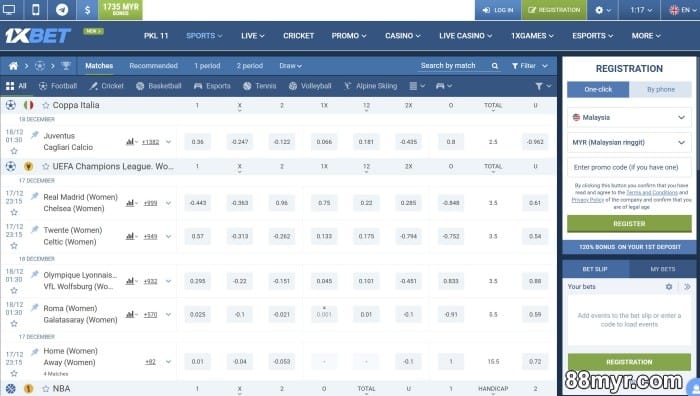
Task: Choose the Tennis sport filter
Action: tap(260, 86)
